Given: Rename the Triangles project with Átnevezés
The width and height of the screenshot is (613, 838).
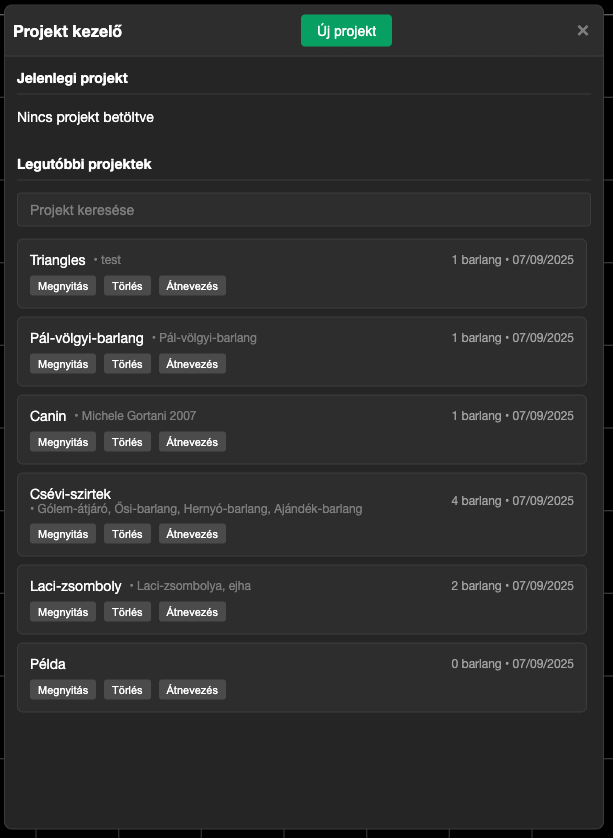Looking at the screenshot, I should pos(192,286).
